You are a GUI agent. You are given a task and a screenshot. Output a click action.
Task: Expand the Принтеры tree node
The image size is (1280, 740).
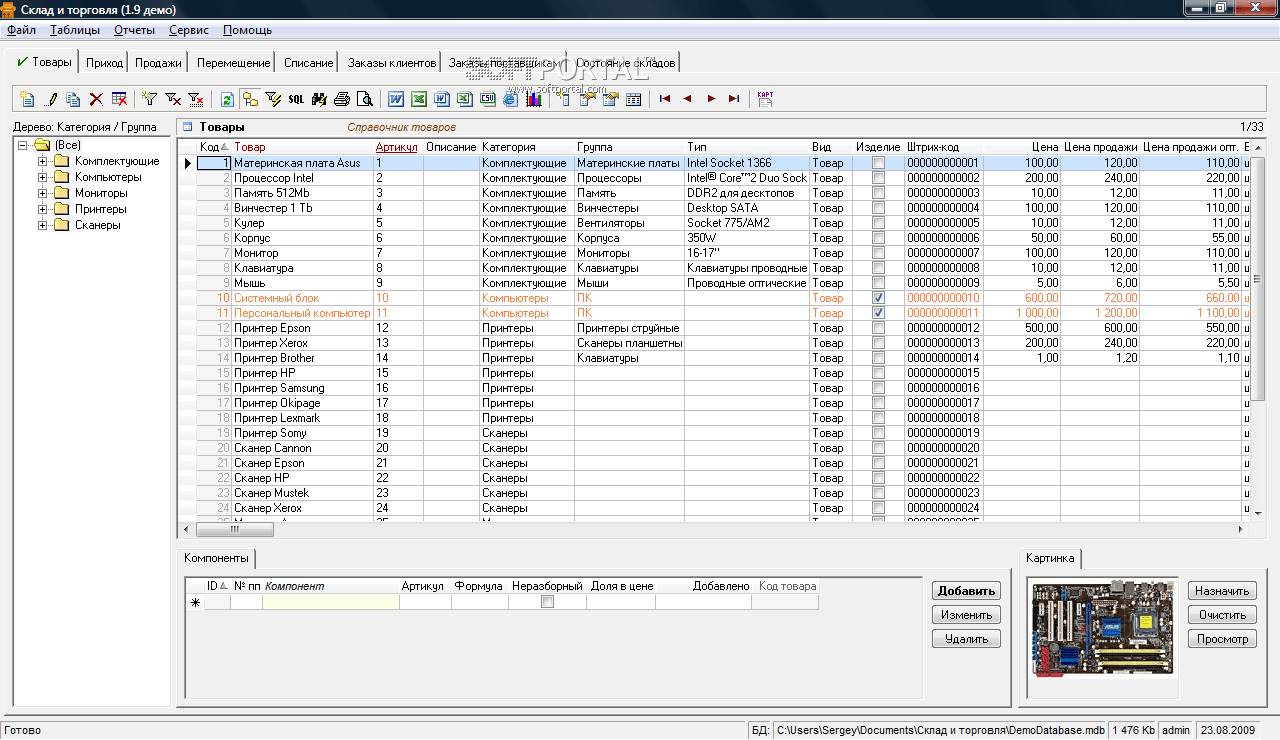pyautogui.click(x=43, y=209)
